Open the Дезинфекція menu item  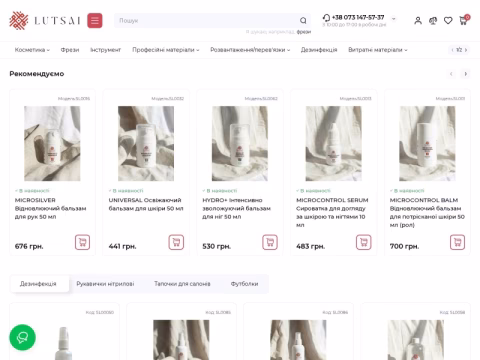[319, 50]
